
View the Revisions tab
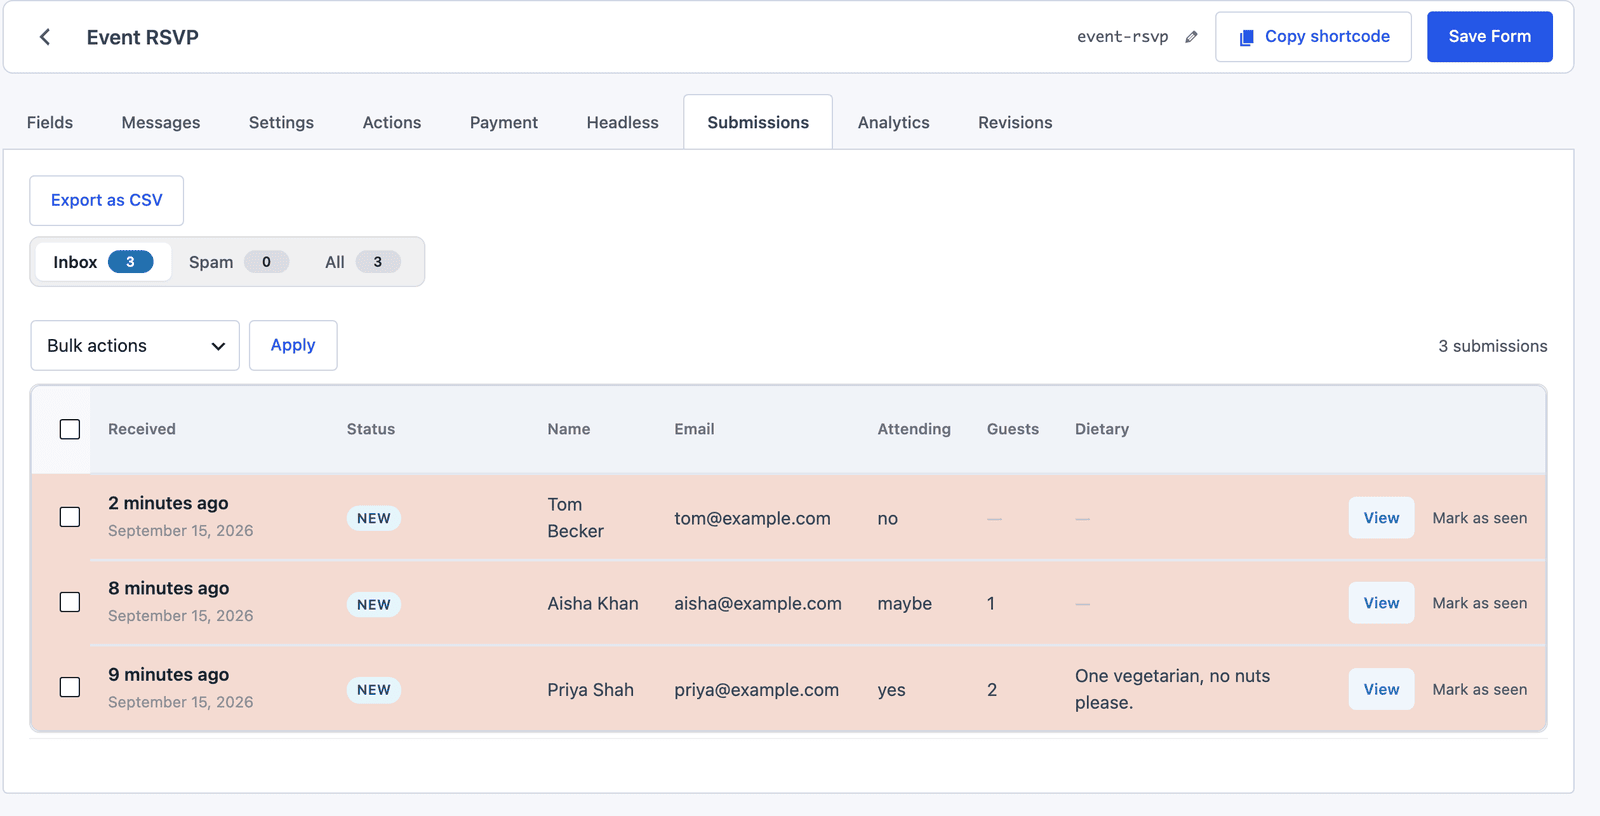pyautogui.click(x=1015, y=122)
